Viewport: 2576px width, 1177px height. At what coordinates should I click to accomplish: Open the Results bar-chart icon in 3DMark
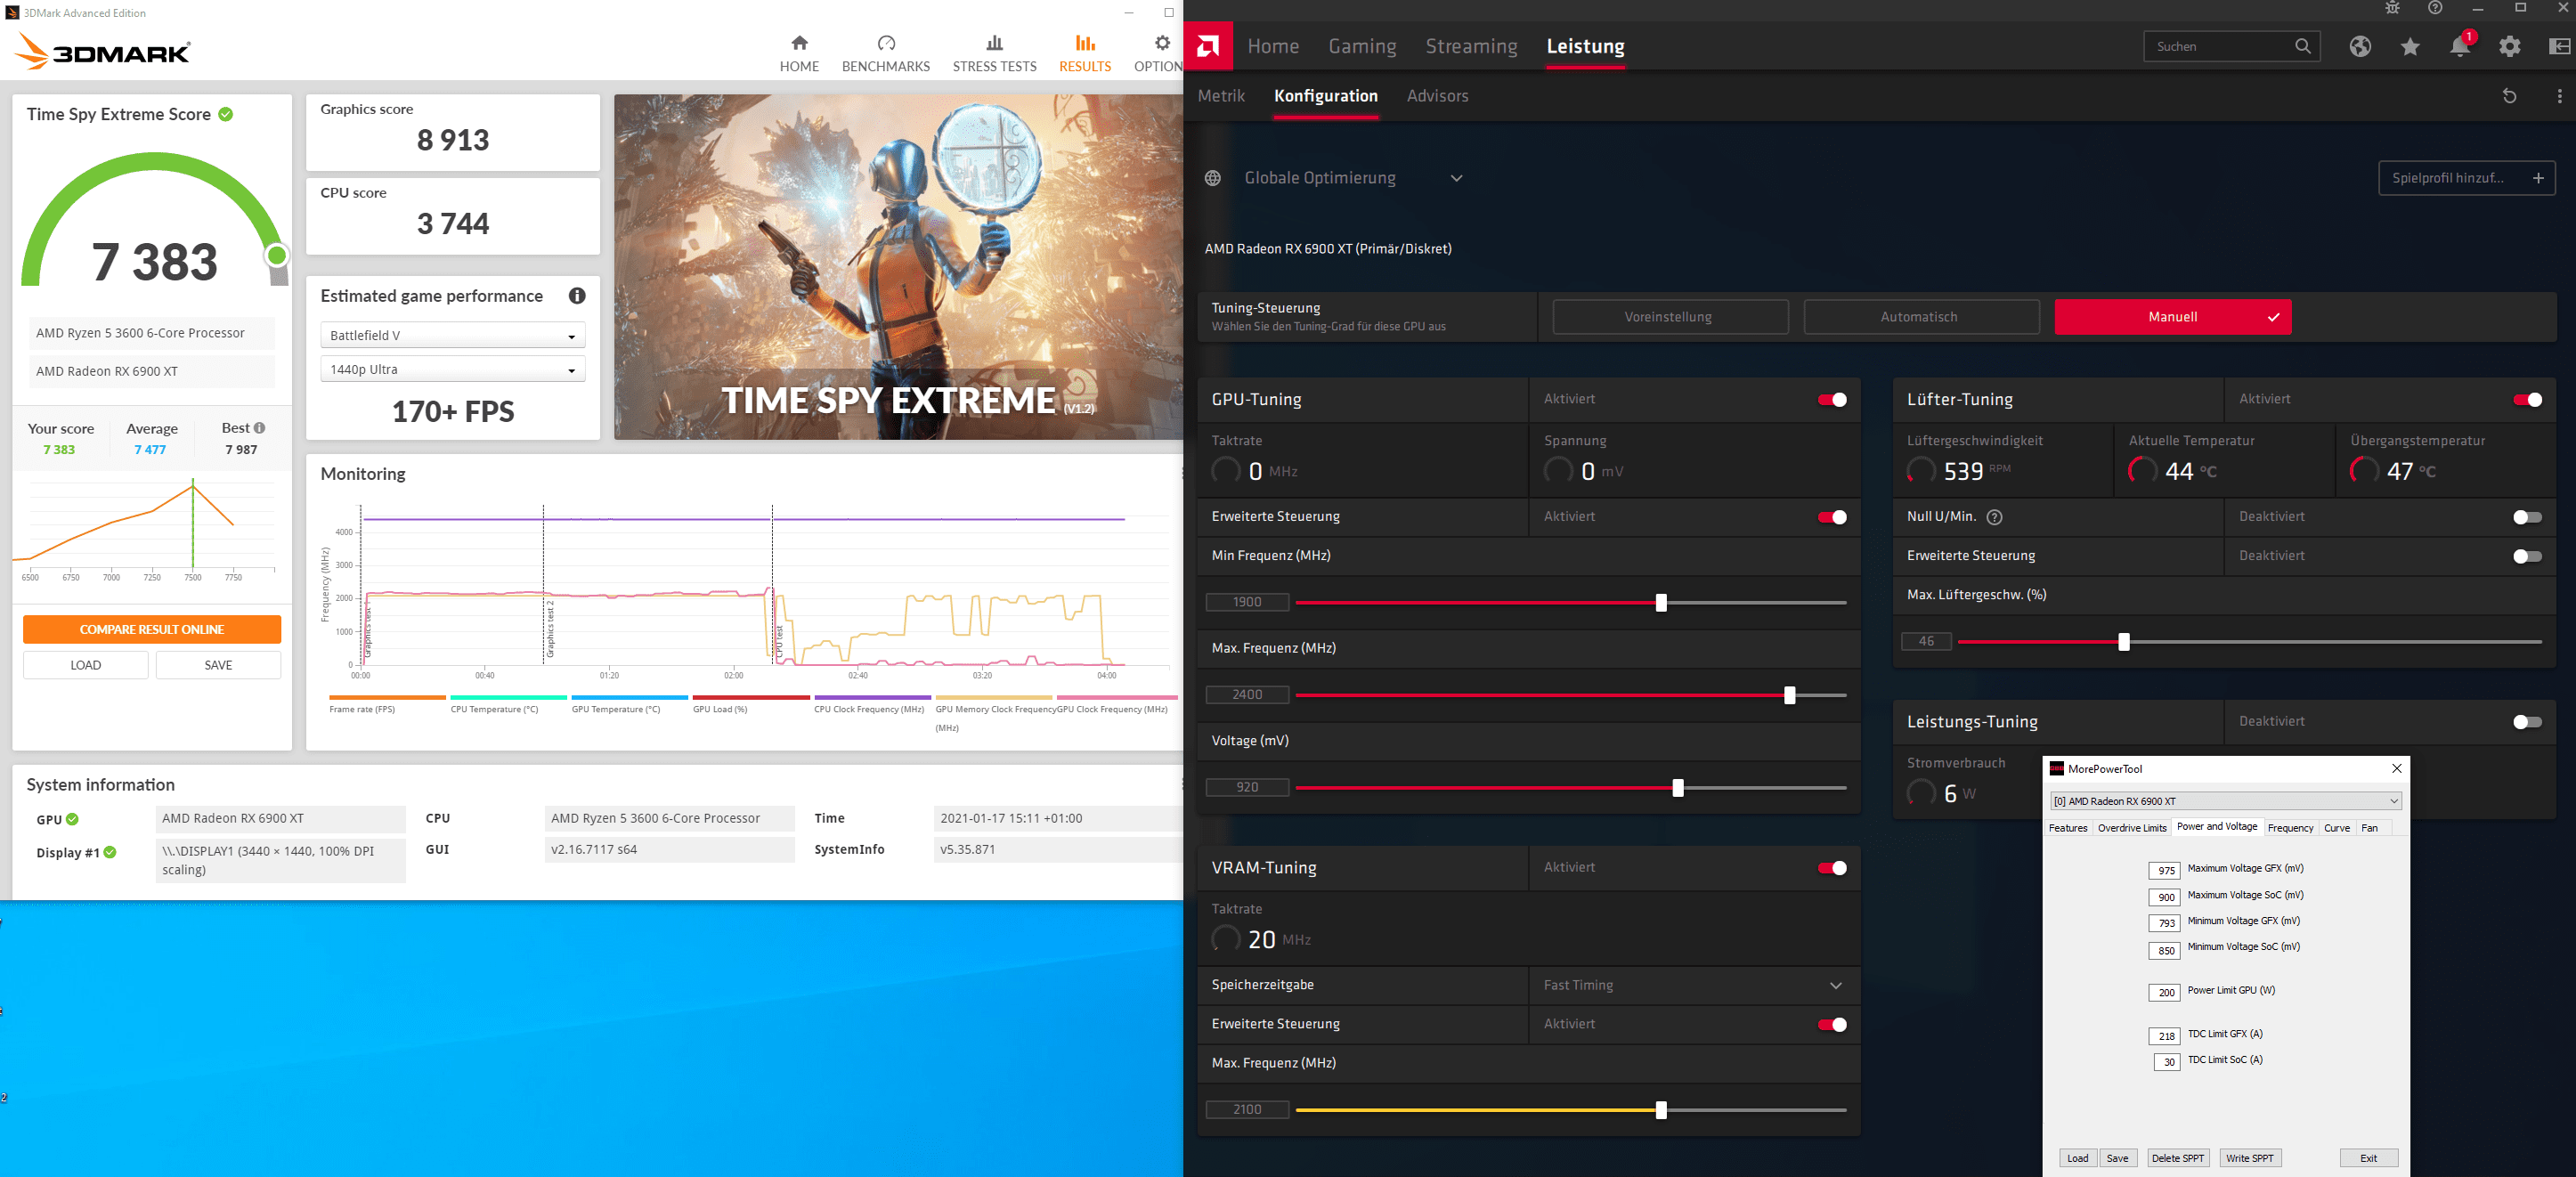1085,43
